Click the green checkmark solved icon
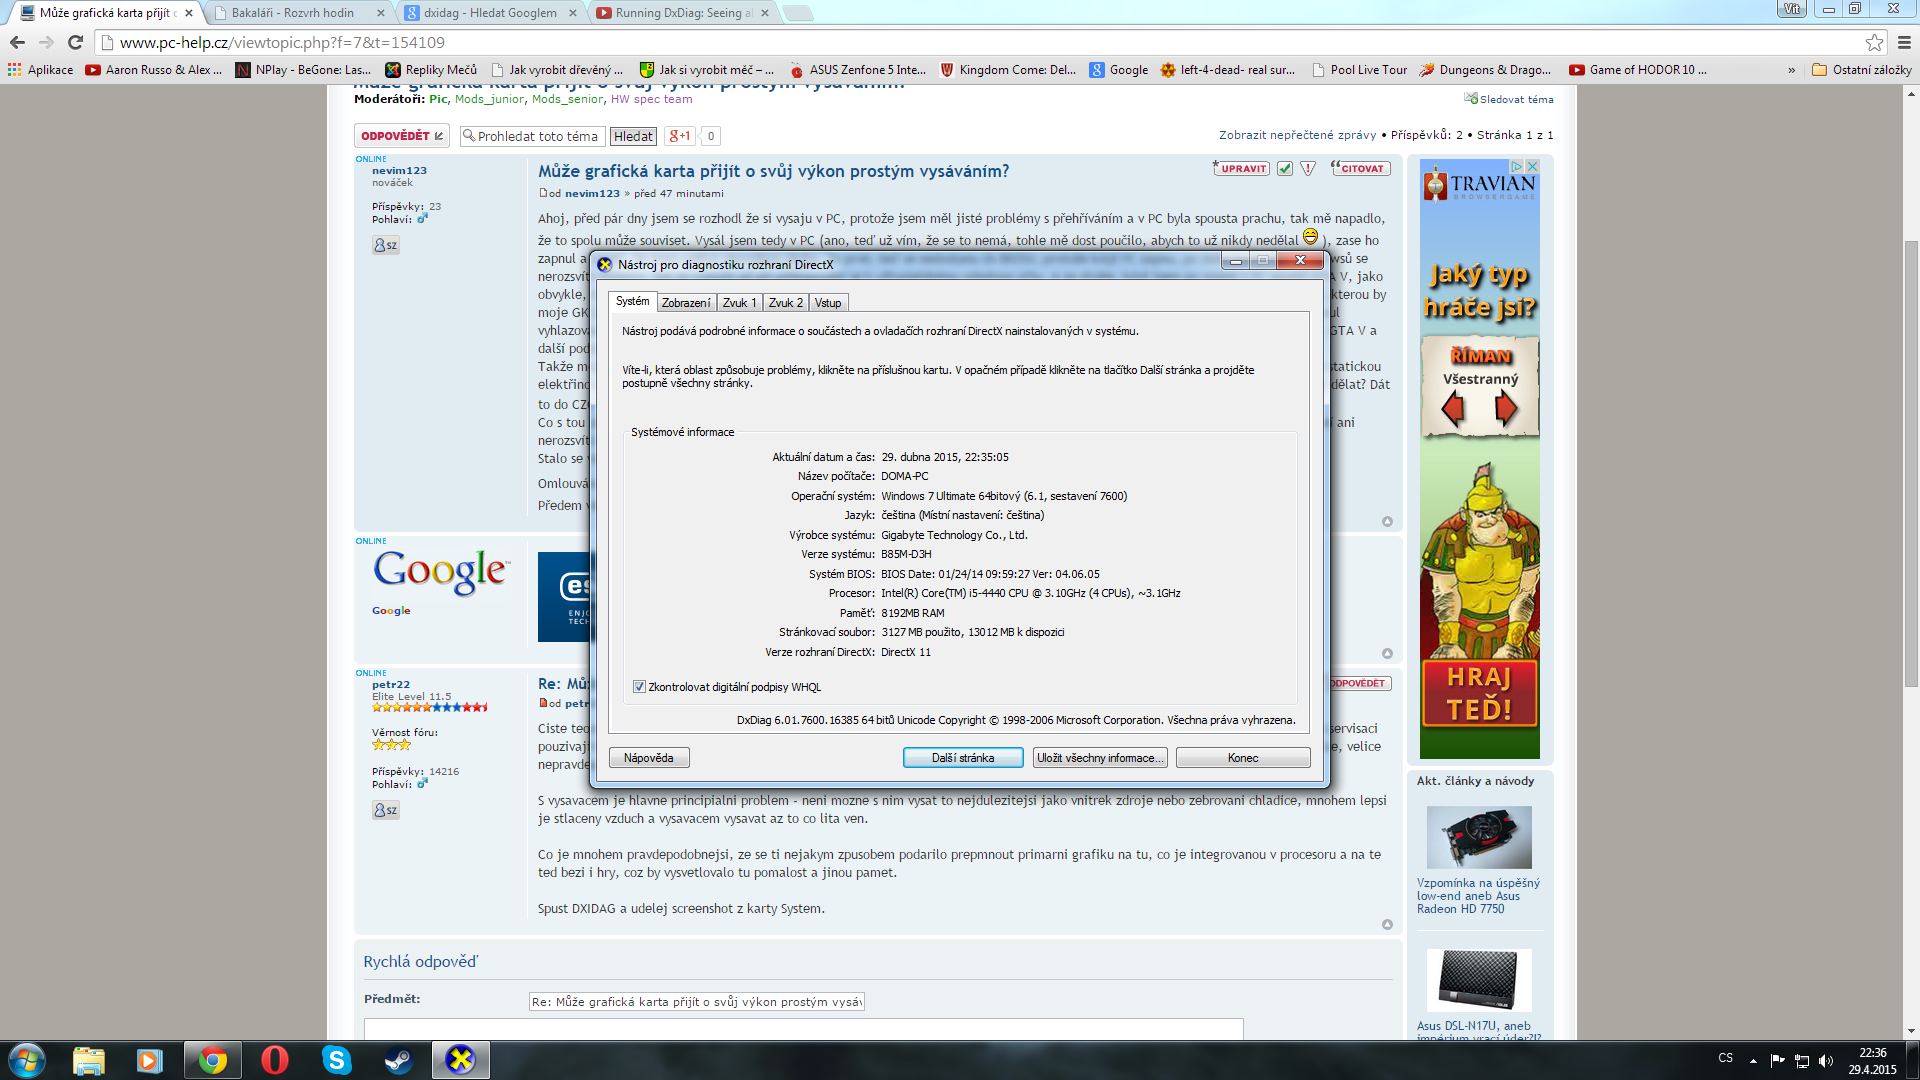 1285,169
